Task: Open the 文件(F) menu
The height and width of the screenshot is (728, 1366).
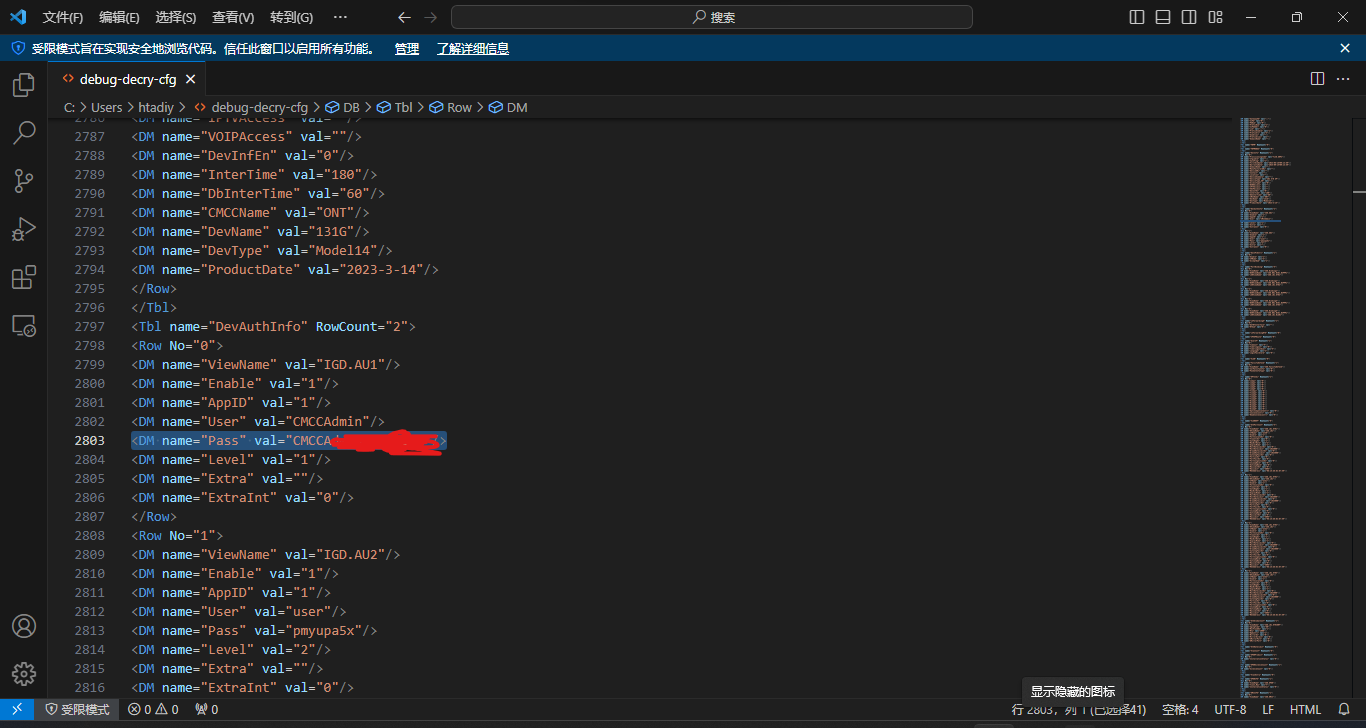Action: [x=63, y=17]
